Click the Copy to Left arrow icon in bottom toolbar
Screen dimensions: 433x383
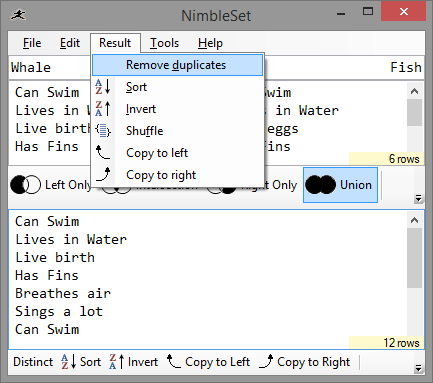click(174, 361)
